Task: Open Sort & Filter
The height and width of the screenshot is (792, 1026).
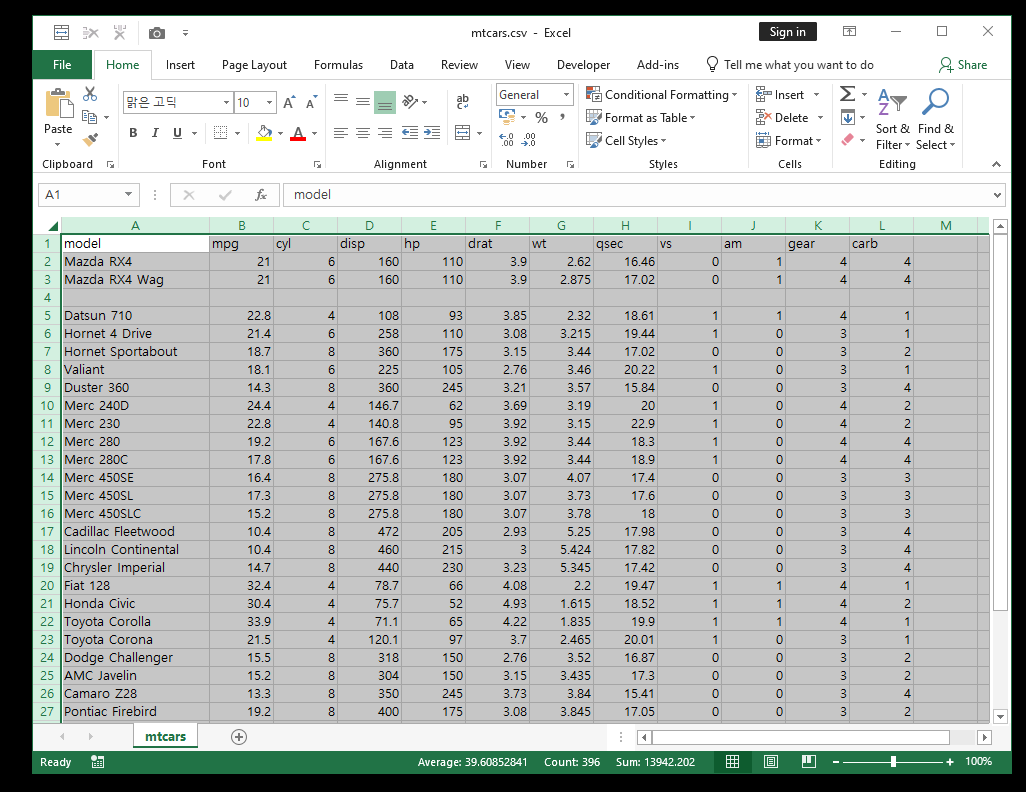Action: (x=893, y=119)
